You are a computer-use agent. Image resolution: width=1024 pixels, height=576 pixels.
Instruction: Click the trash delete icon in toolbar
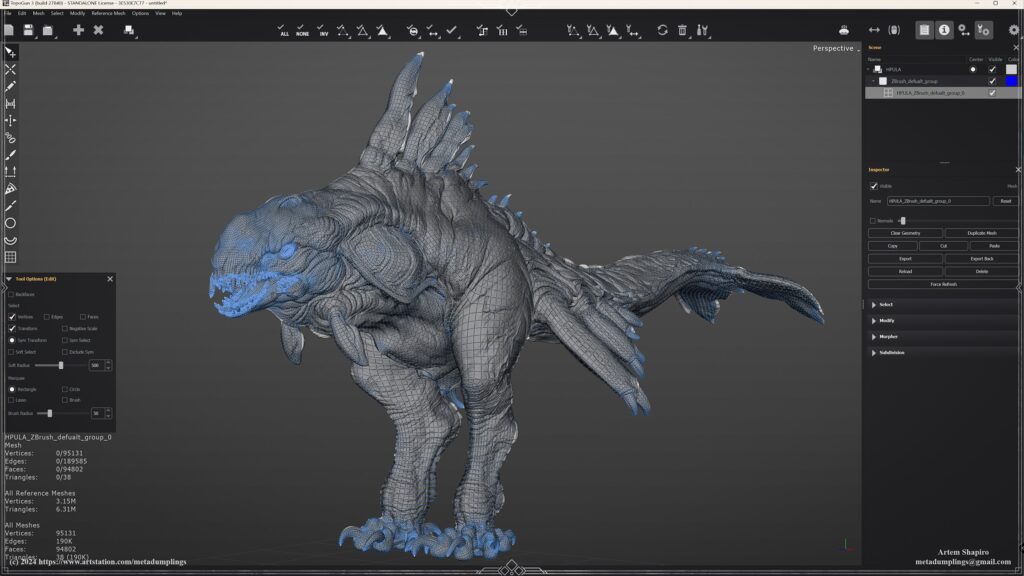click(x=682, y=31)
